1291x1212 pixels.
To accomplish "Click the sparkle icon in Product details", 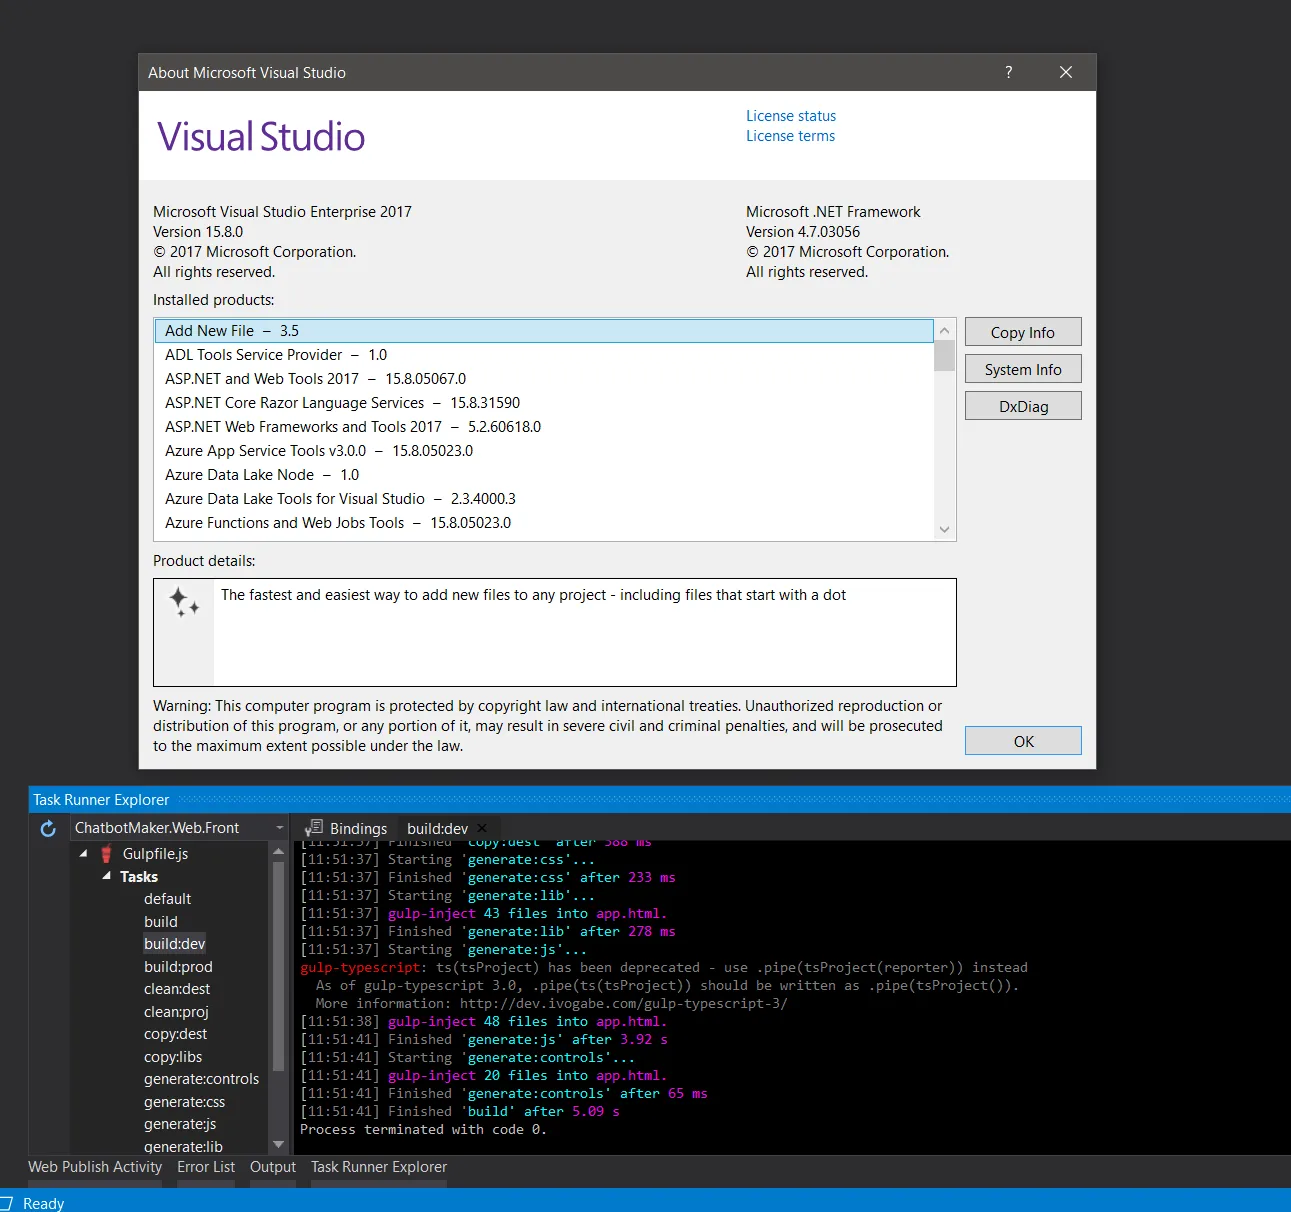I will coord(184,602).
